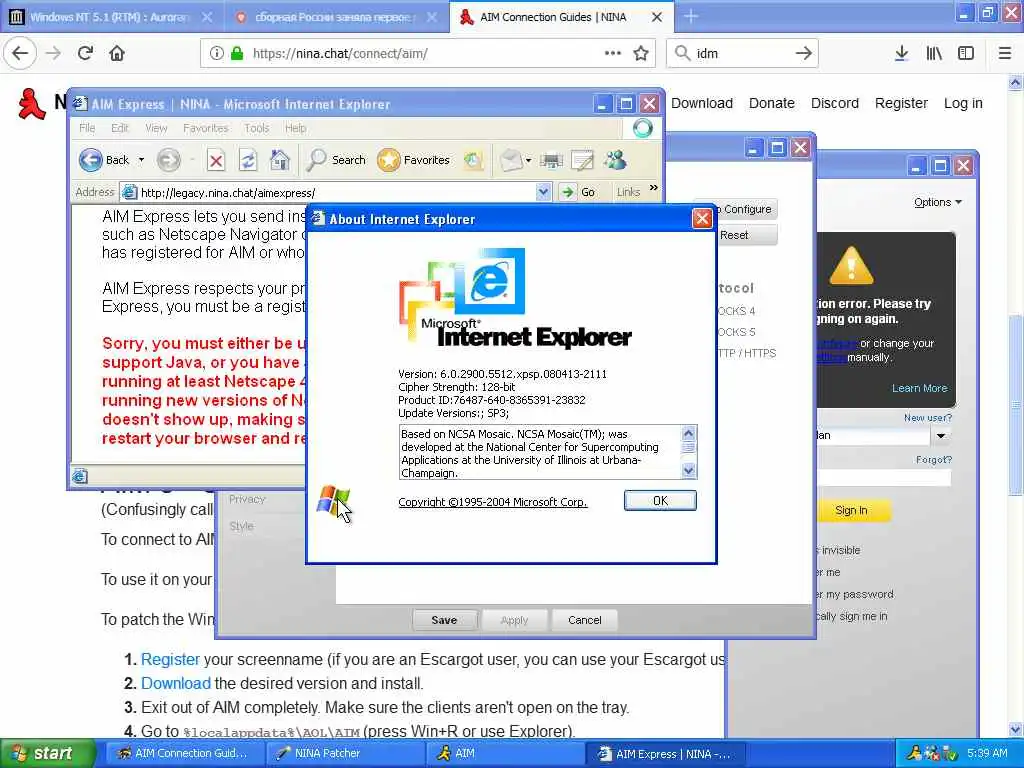Screen dimensions: 1024x768
Task: Click the IE Search magnifier button
Action: coord(336,160)
